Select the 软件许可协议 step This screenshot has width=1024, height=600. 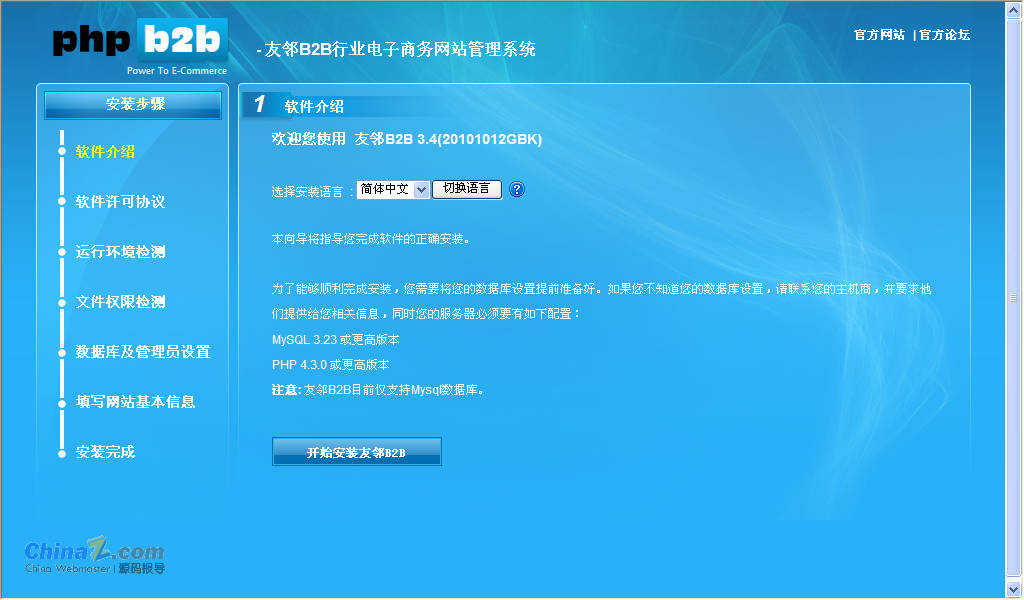click(120, 202)
